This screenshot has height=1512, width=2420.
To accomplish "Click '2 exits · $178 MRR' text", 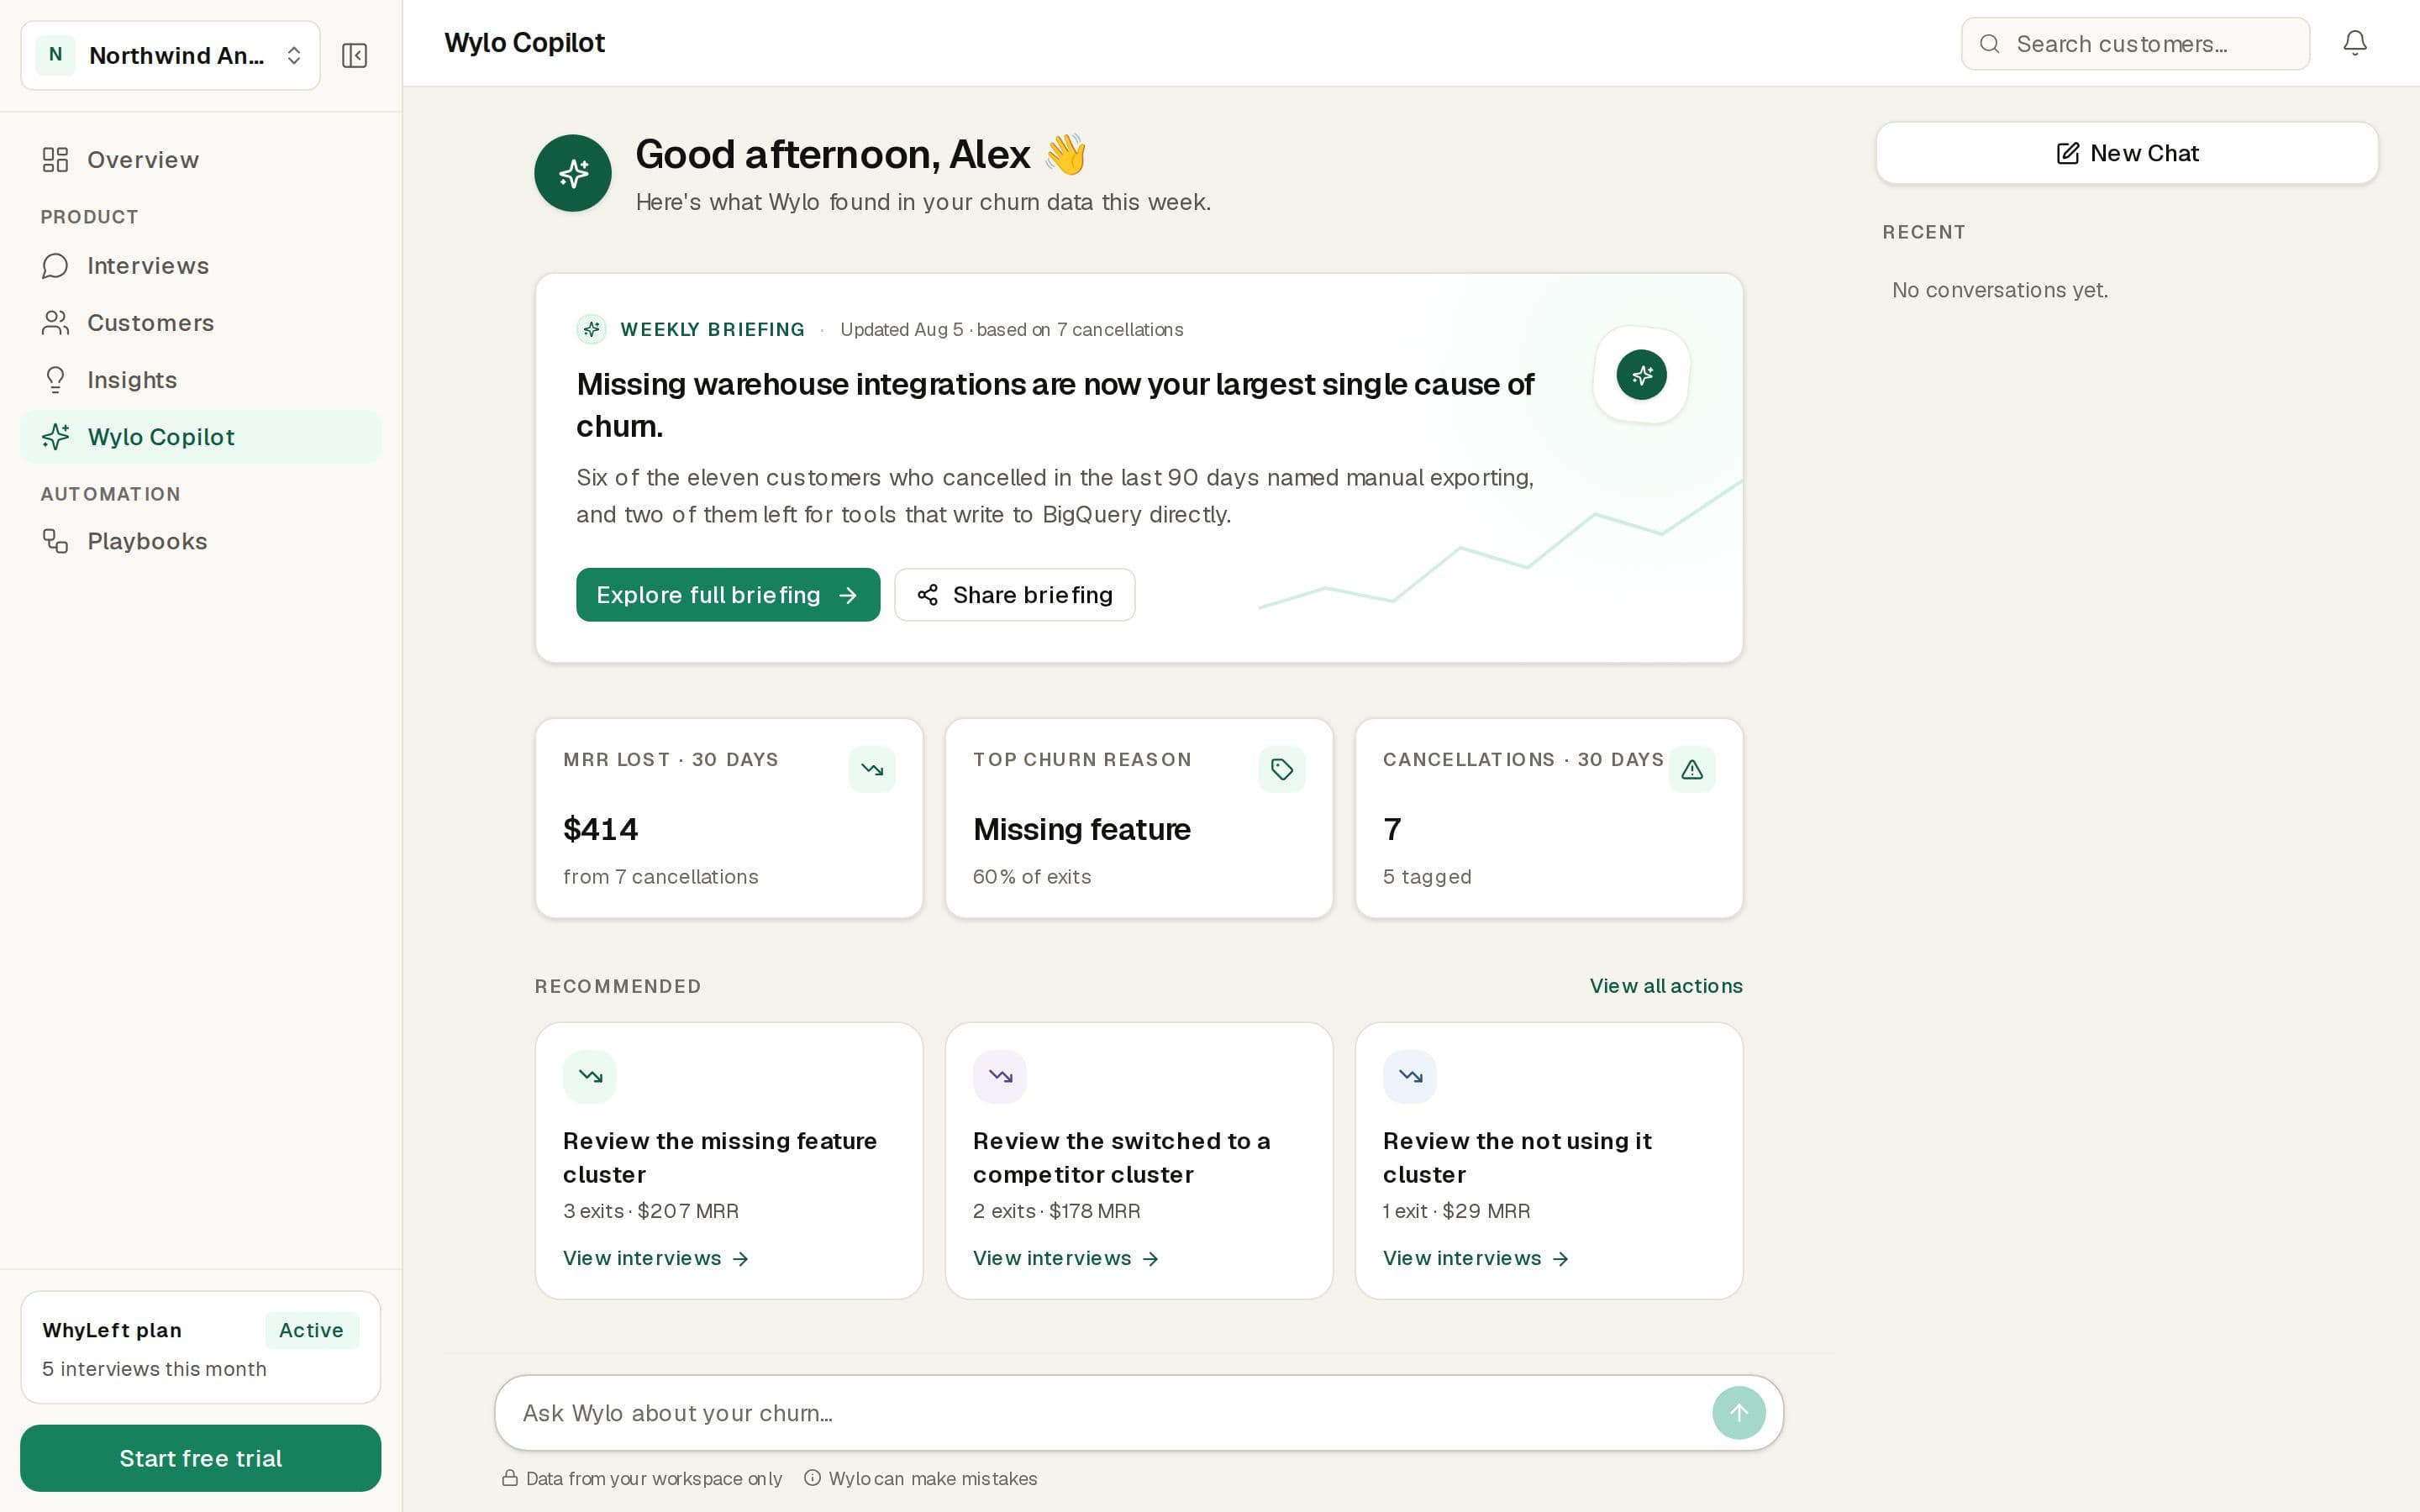I will click(x=1057, y=1211).
